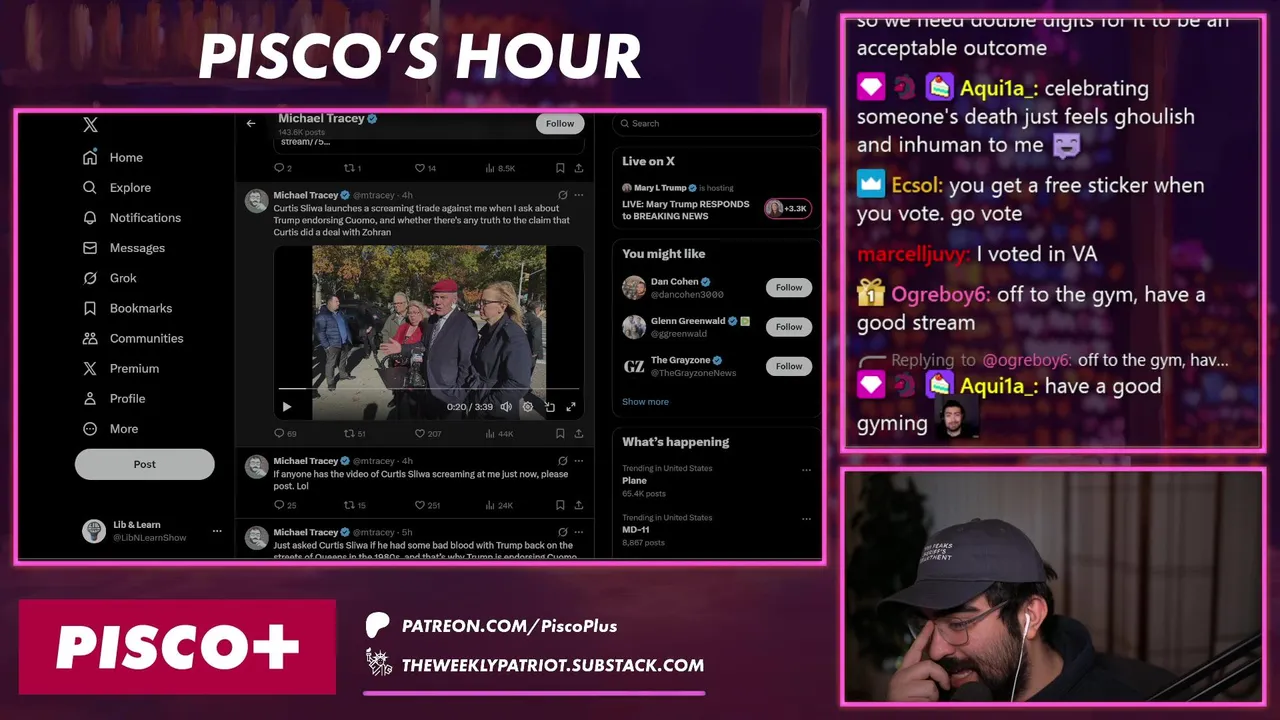1280x720 pixels.
Task: Open Lib & Learn account options dots
Action: point(217,531)
